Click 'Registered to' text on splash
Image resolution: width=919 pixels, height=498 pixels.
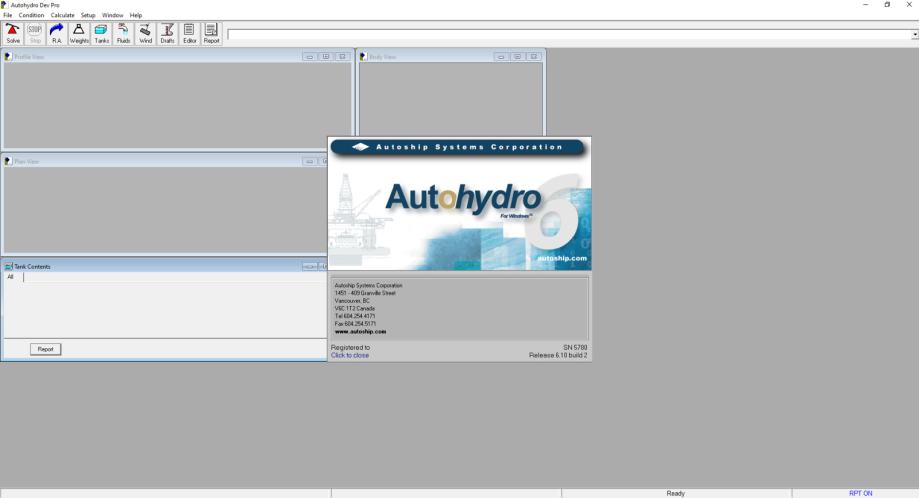coord(350,347)
